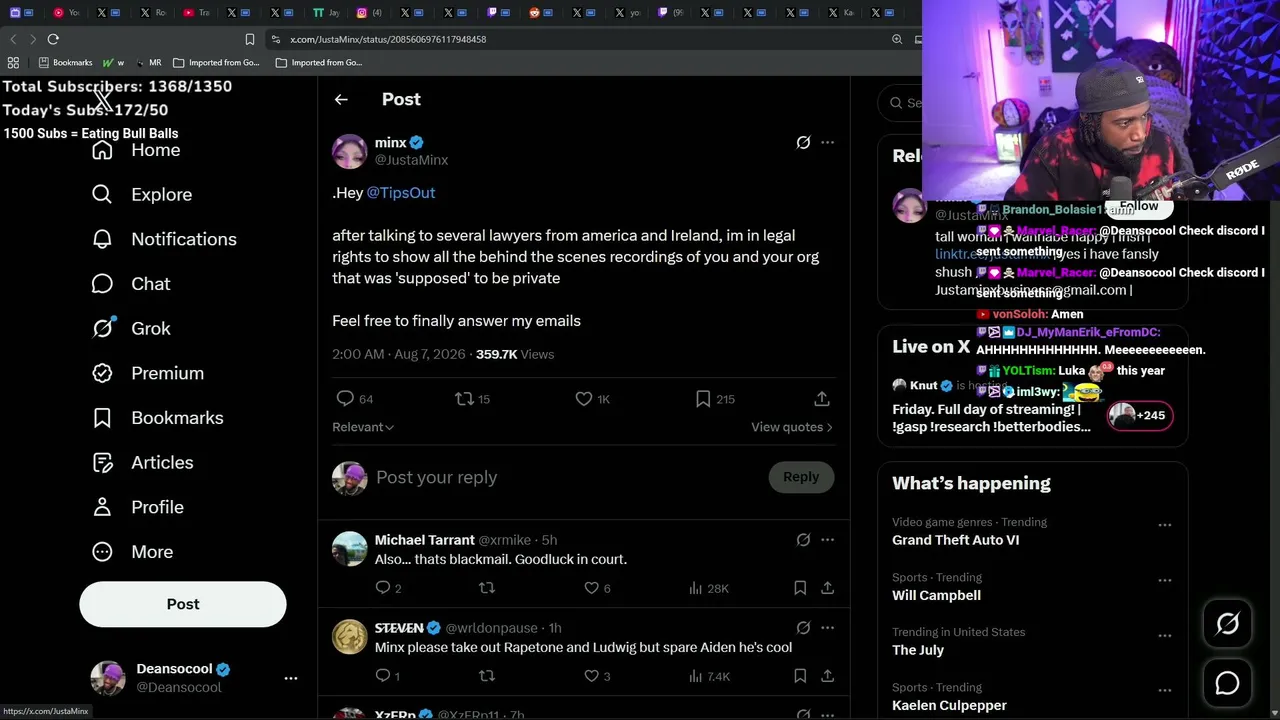This screenshot has width=1280, height=720.
Task: Open Premium in the X sidebar
Action: point(147,373)
